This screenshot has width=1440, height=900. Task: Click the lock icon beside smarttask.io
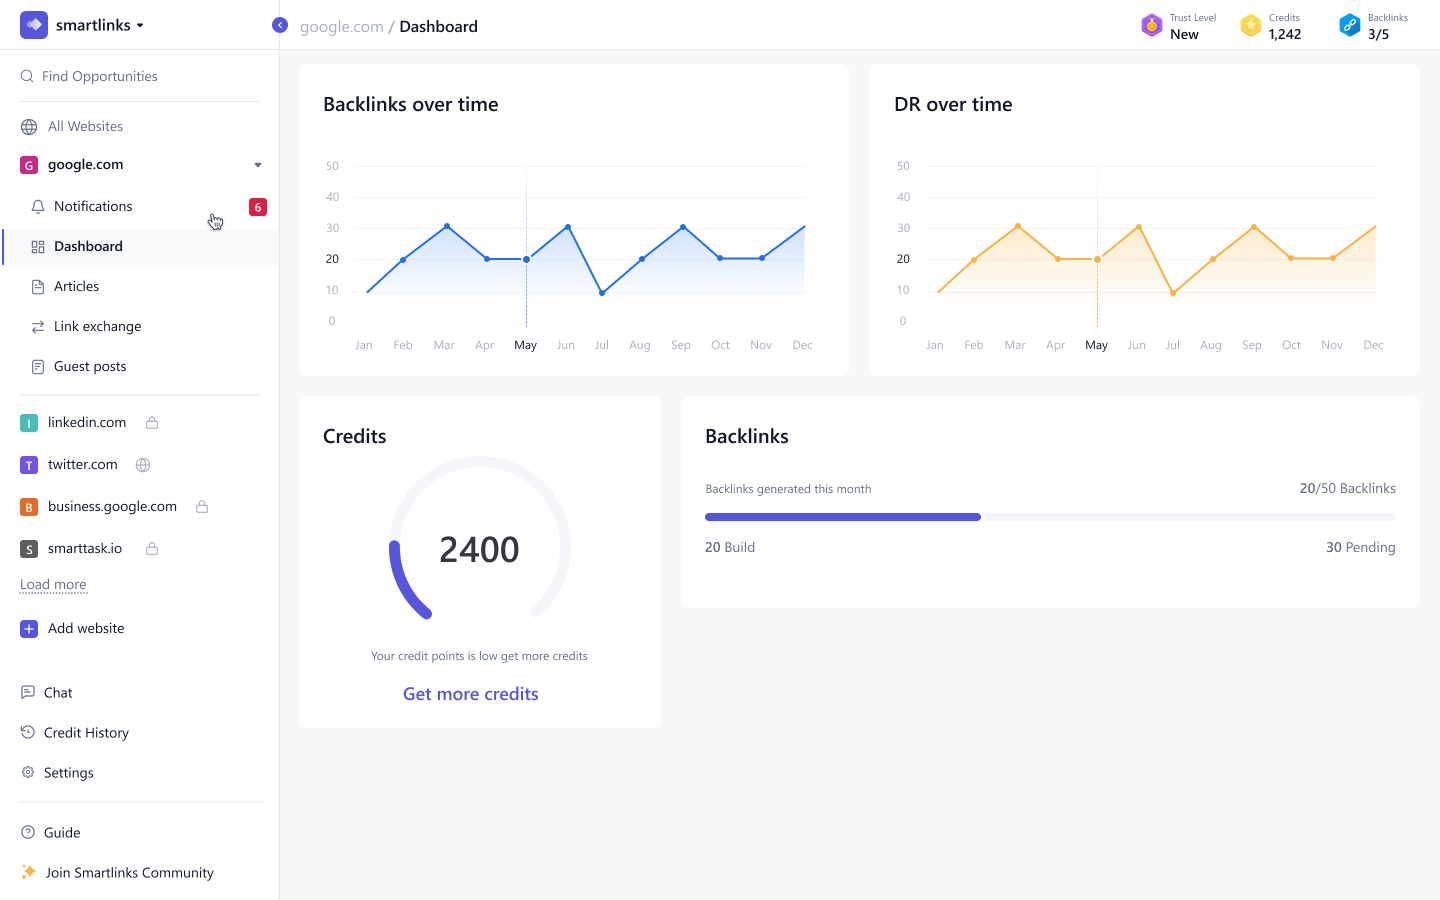(152, 548)
